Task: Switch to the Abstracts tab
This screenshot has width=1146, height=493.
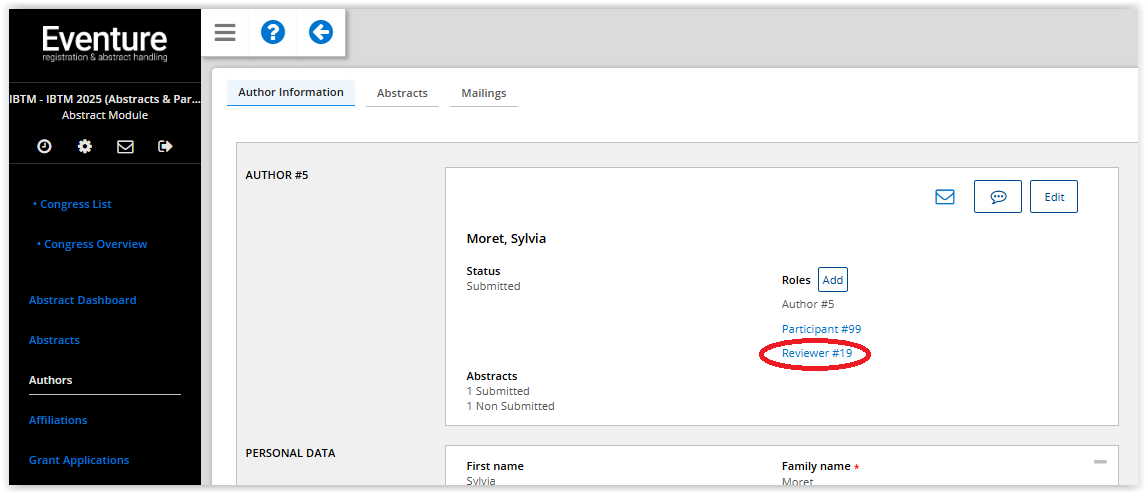Action: 402,93
